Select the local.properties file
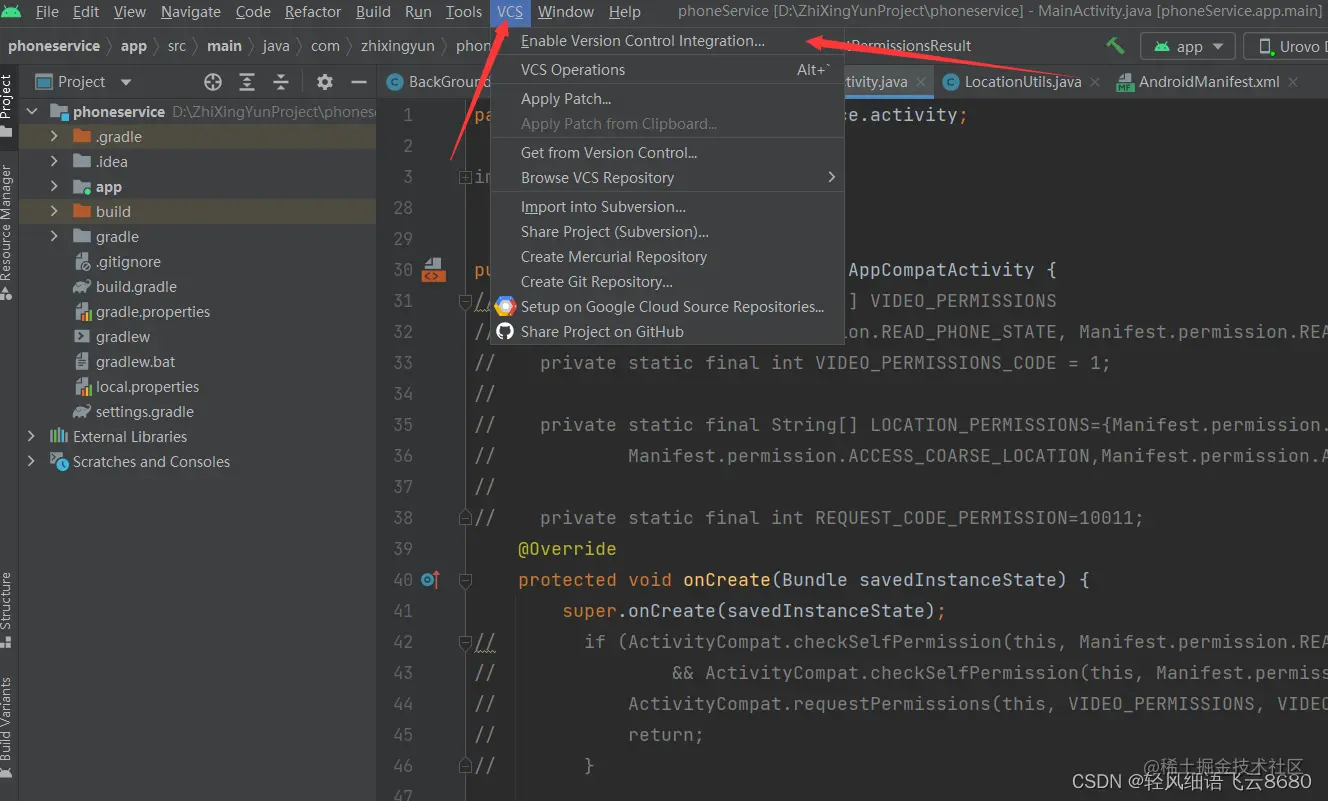This screenshot has width=1328, height=801. 147,387
